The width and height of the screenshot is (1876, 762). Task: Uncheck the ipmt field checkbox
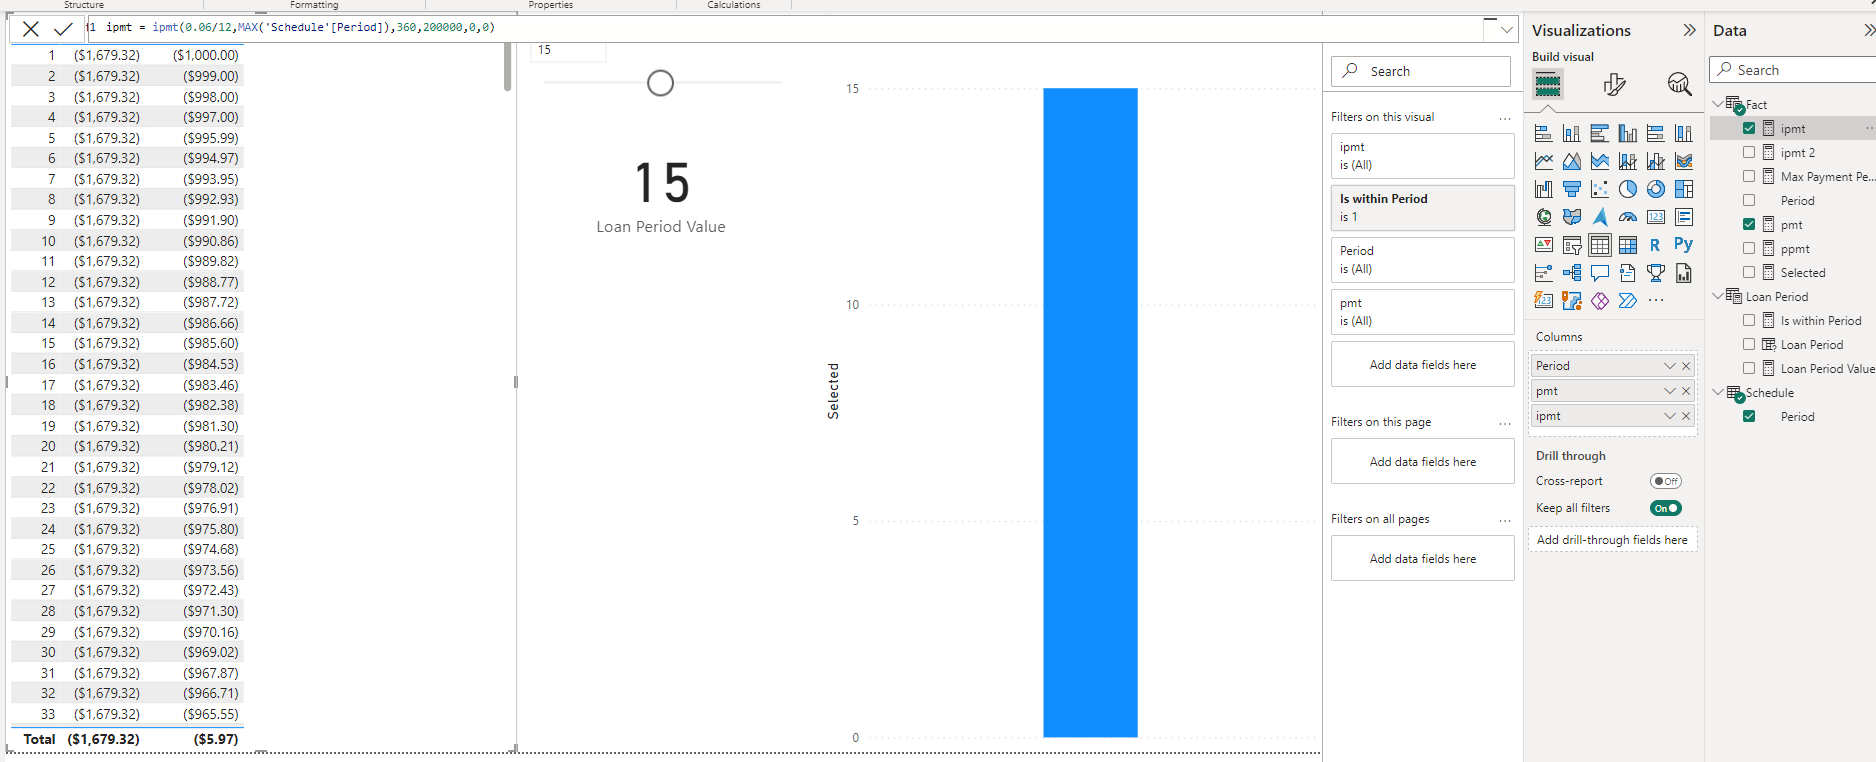click(1749, 128)
